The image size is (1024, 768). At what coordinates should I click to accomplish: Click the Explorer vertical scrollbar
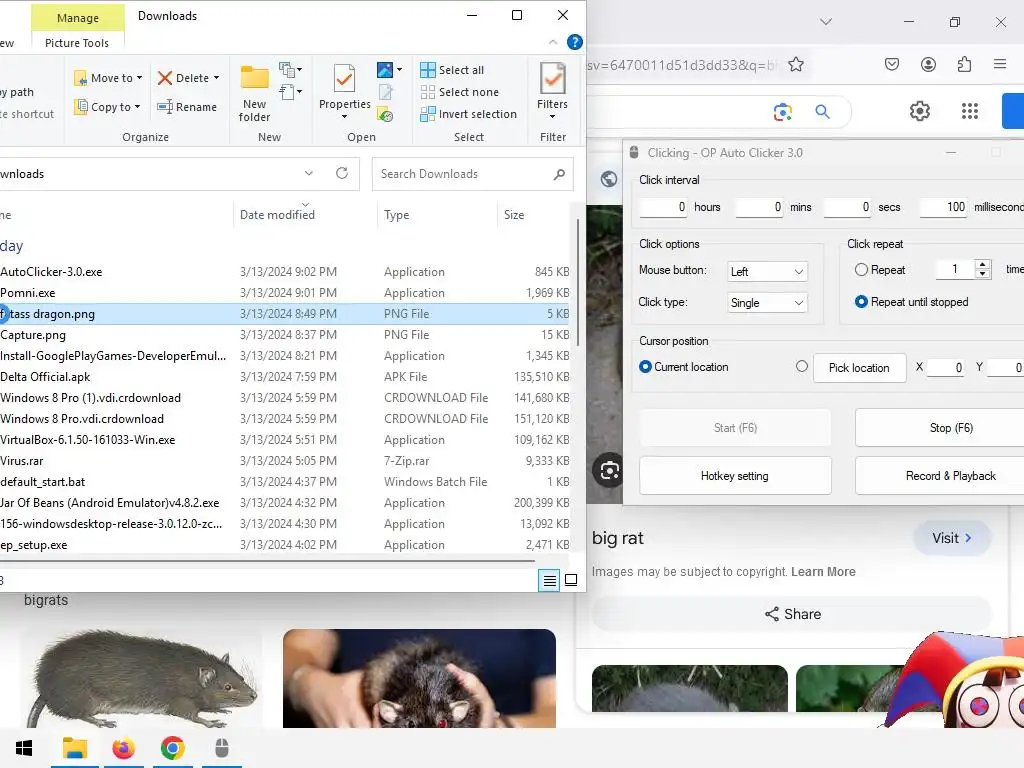click(x=578, y=281)
